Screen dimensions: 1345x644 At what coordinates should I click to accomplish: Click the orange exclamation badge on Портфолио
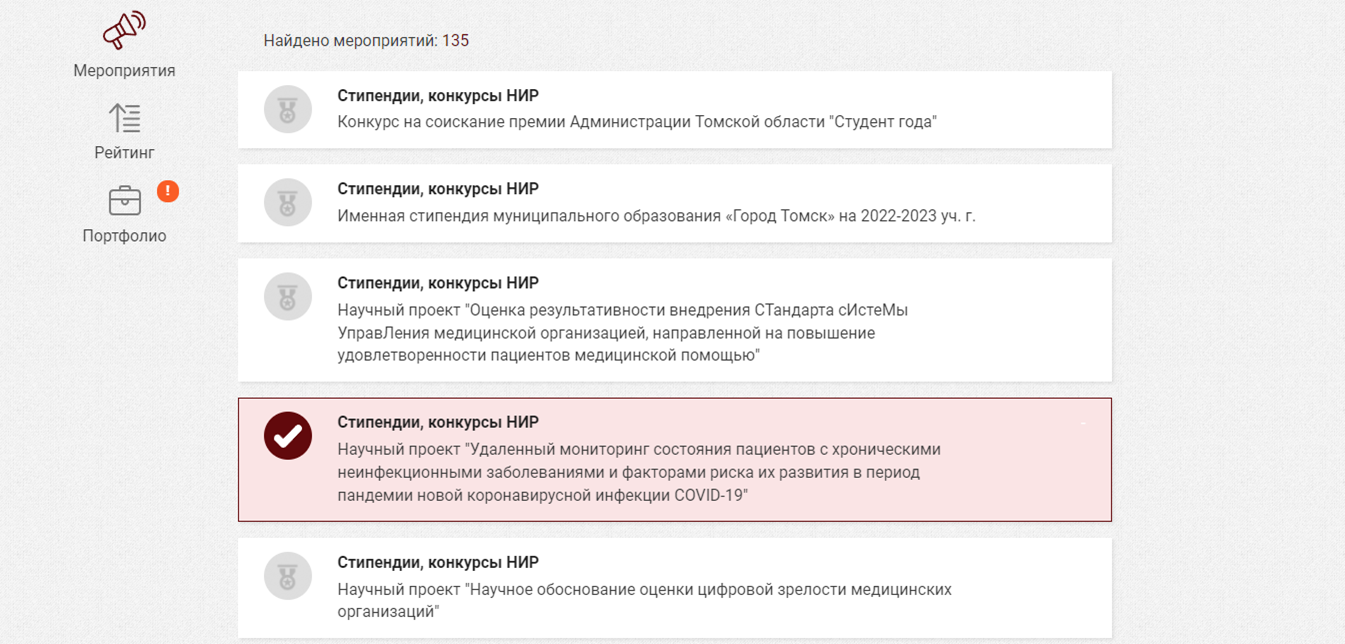click(168, 190)
